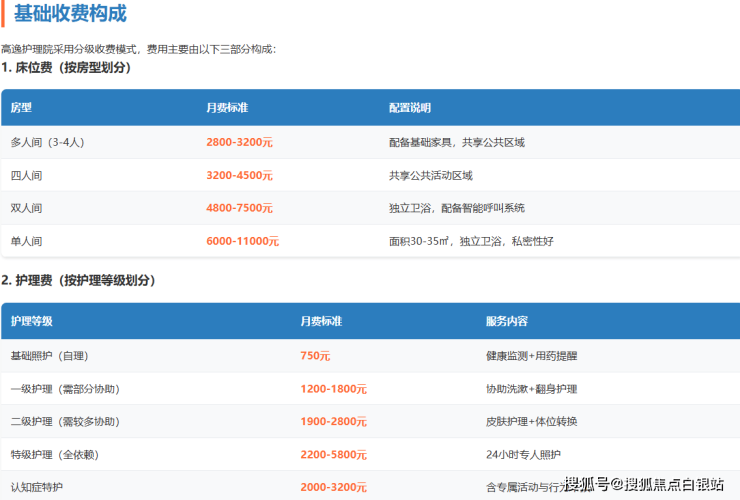
Task: Select 二级护理（需较多协助） row label
Action: coord(65,421)
